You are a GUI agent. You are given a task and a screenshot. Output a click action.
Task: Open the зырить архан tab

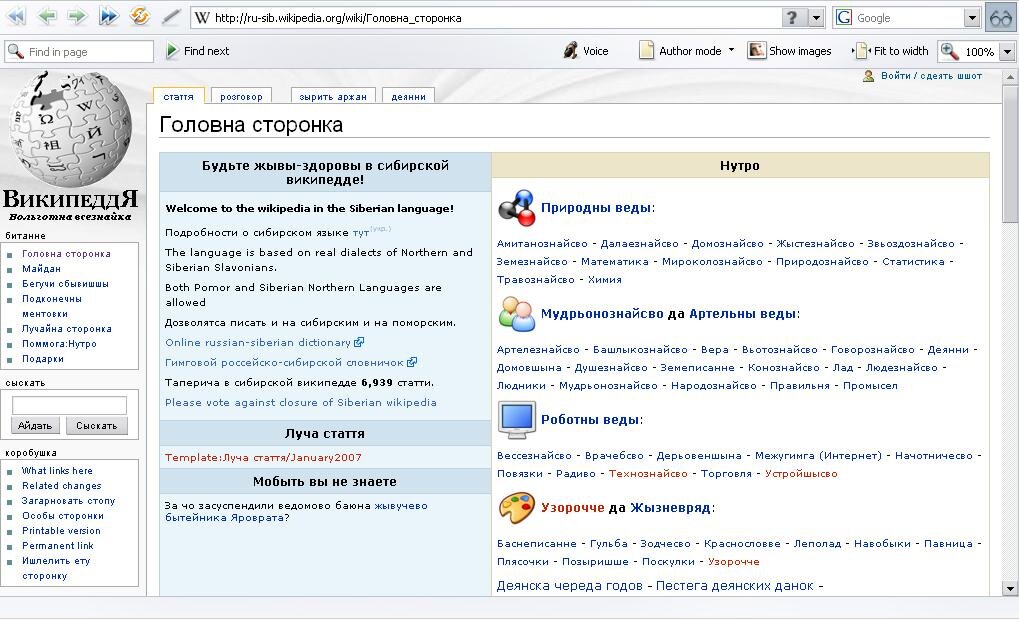333,96
